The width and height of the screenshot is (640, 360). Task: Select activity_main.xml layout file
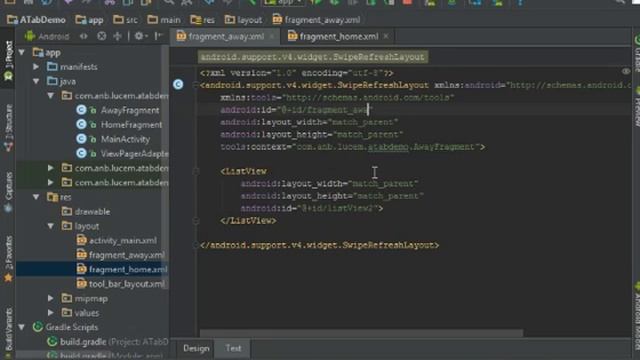[123, 240]
